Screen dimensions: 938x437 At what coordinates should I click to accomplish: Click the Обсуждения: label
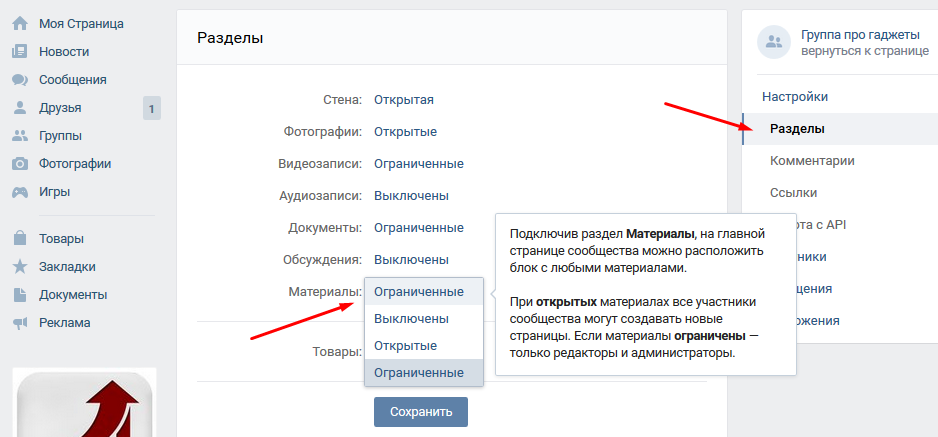[x=322, y=260]
